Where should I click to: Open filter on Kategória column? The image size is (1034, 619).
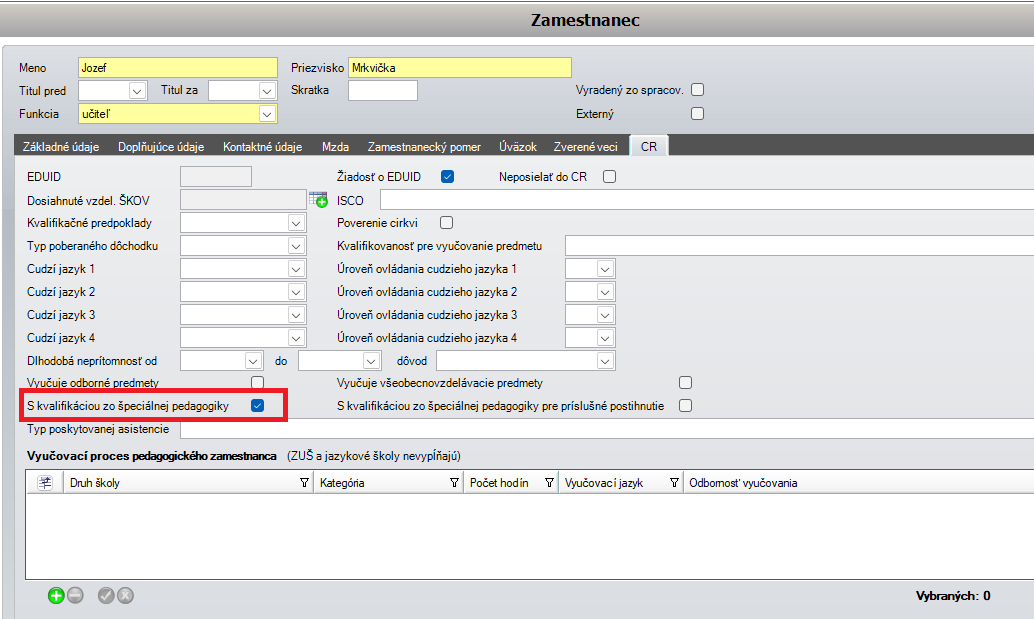tap(455, 483)
